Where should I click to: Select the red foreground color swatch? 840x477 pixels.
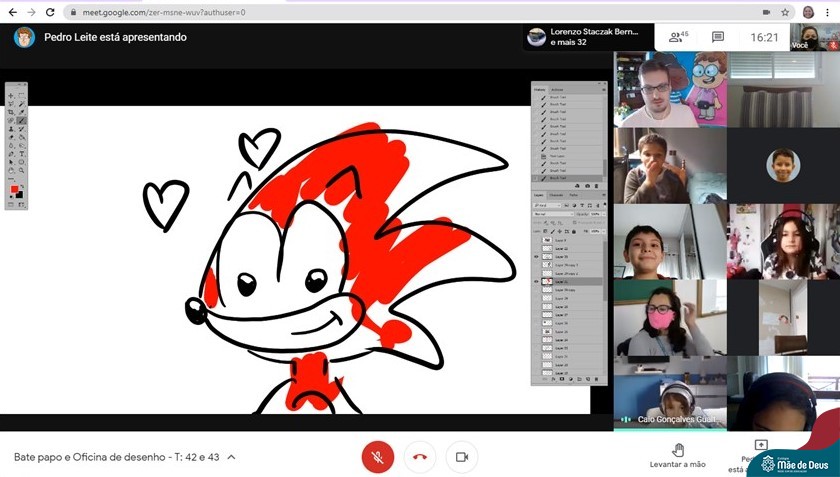14,189
